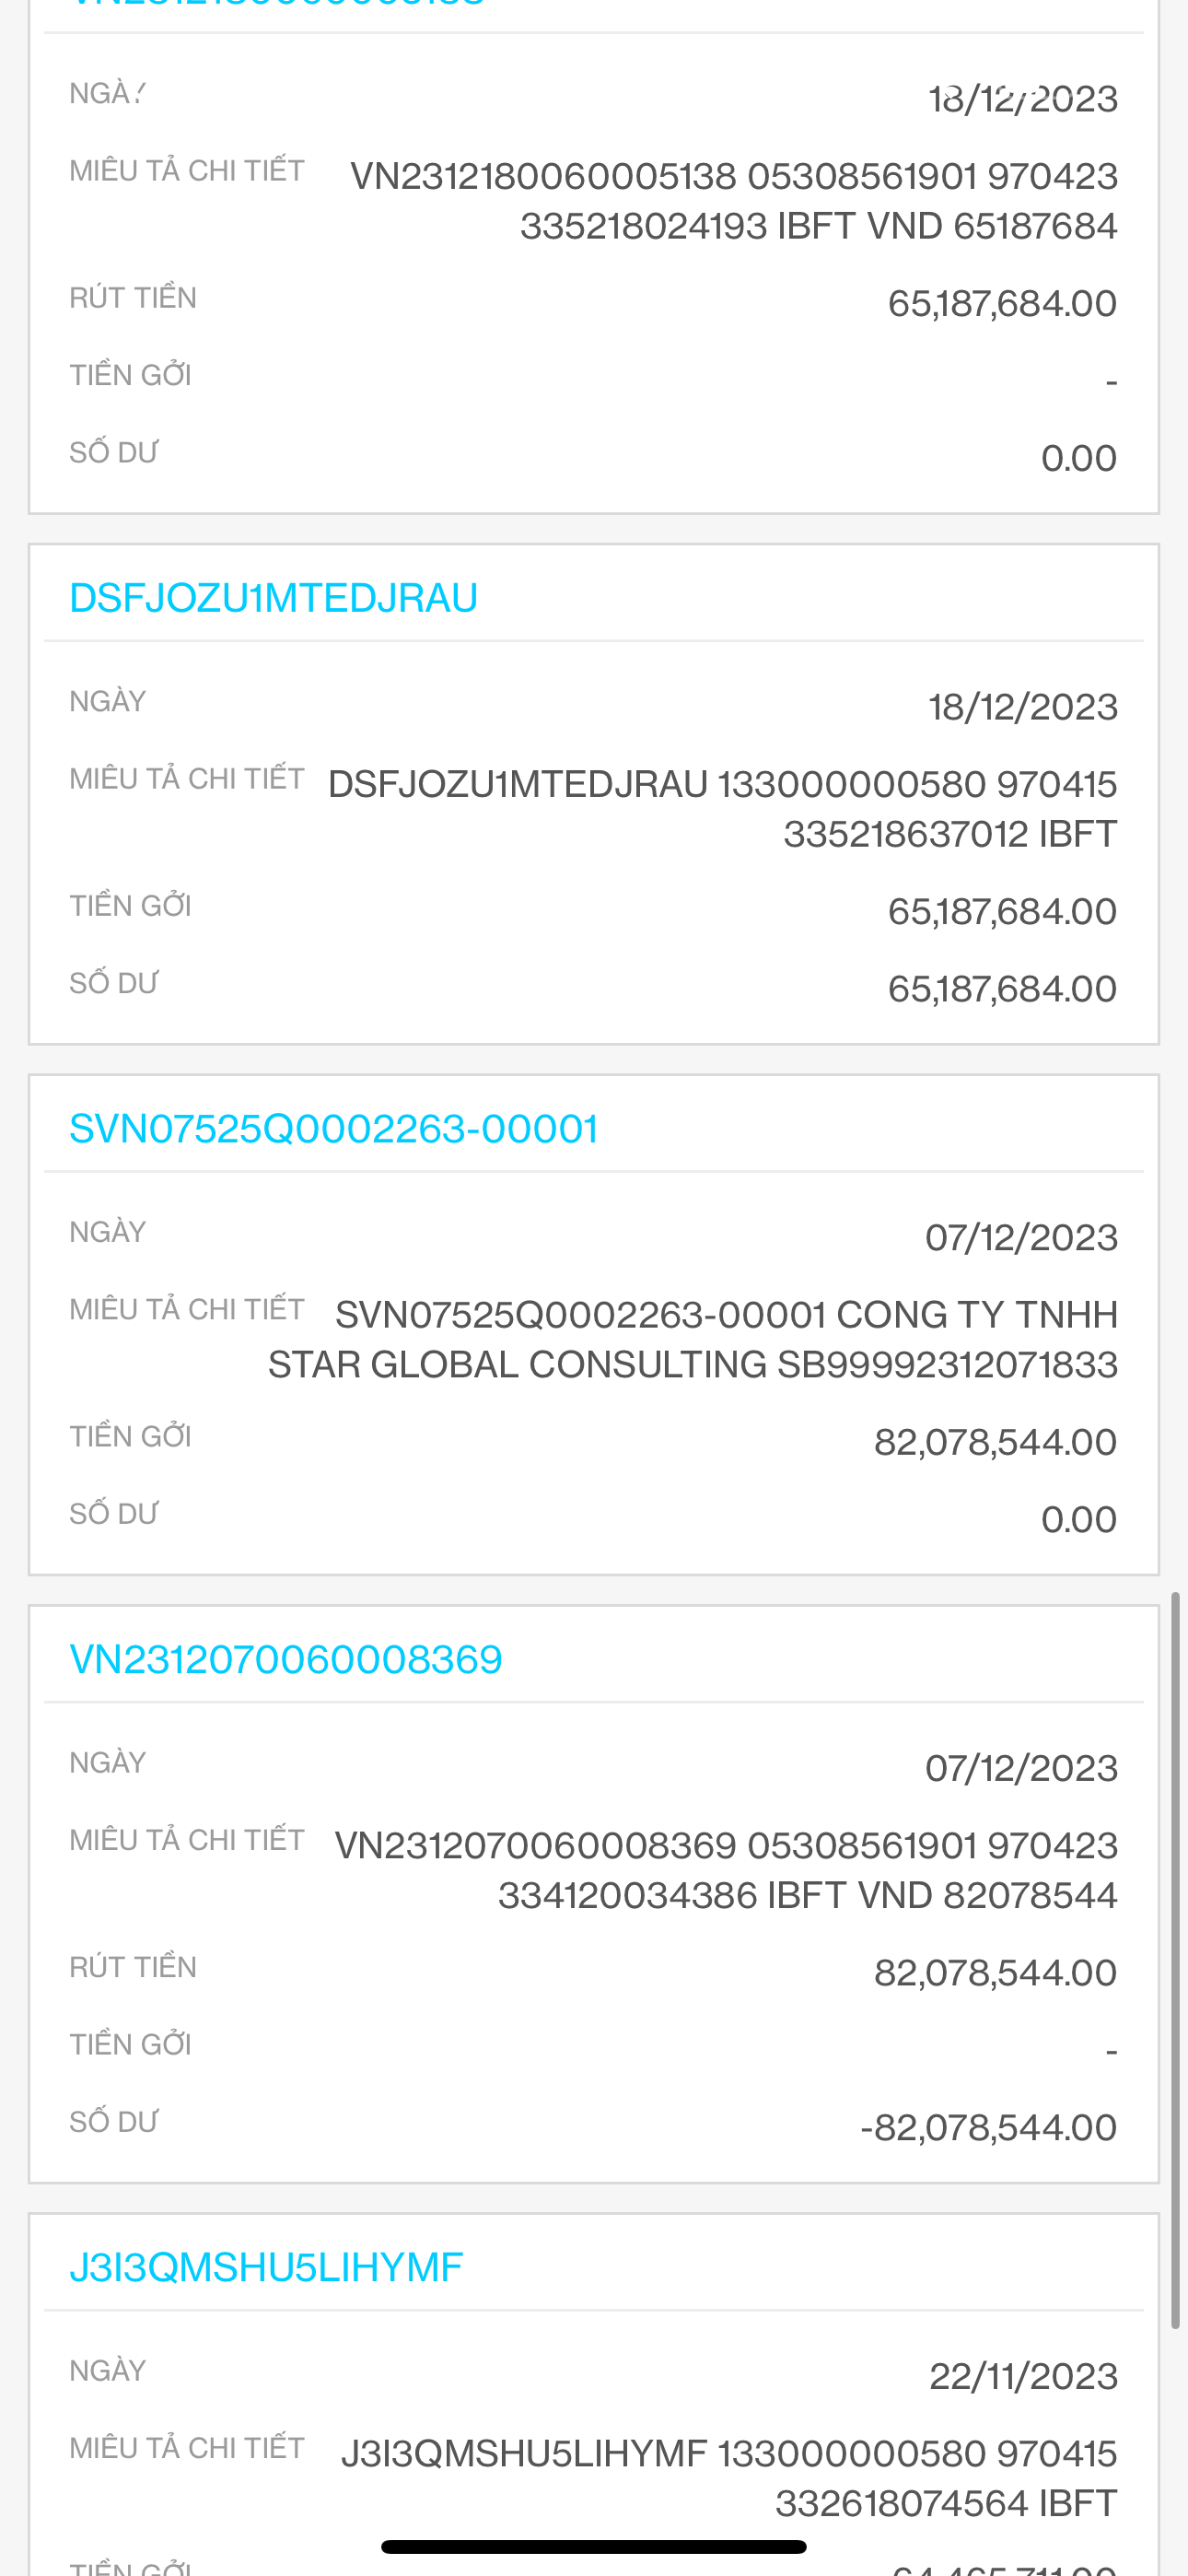Select the TIỀN GỞI amount in the DSFJOZU1MTEDJRAU card

coord(1001,911)
